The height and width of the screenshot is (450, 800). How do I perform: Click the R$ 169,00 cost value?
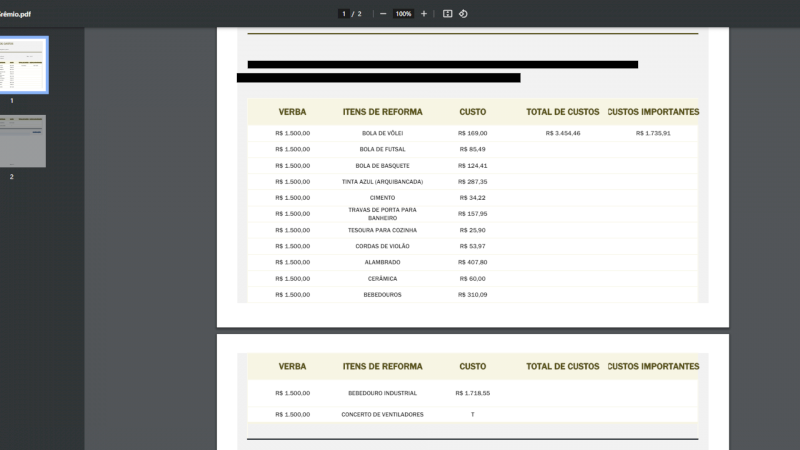tap(472, 133)
